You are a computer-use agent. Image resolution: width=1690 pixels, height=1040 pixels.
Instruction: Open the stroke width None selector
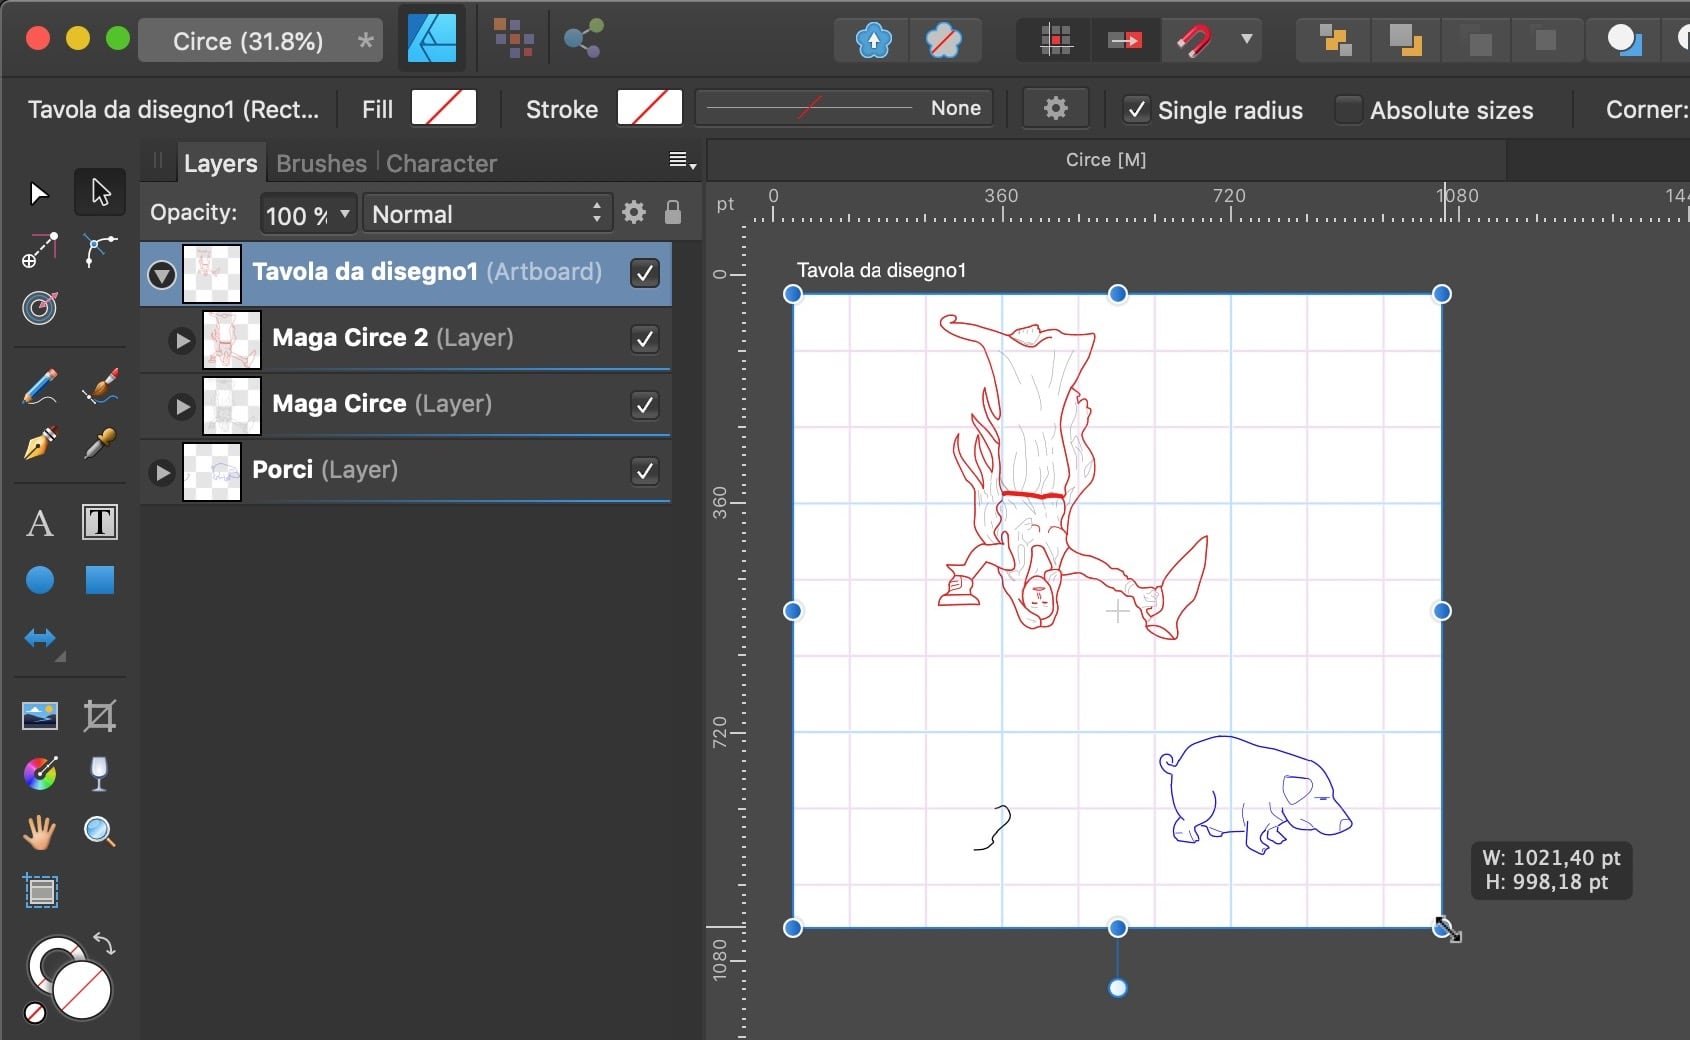click(845, 108)
